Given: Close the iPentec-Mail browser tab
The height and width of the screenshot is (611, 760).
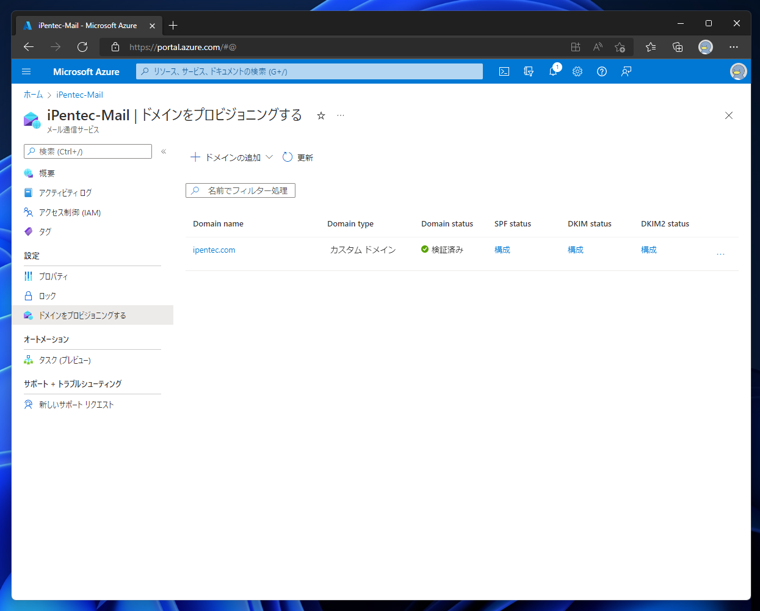Looking at the screenshot, I should pos(152,26).
